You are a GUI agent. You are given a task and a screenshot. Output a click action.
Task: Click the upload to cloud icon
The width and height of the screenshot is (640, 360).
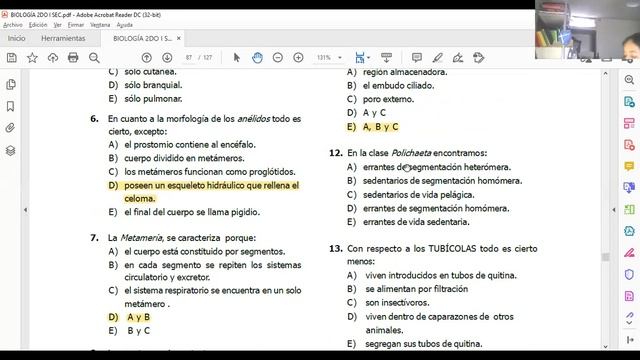pos(53,58)
